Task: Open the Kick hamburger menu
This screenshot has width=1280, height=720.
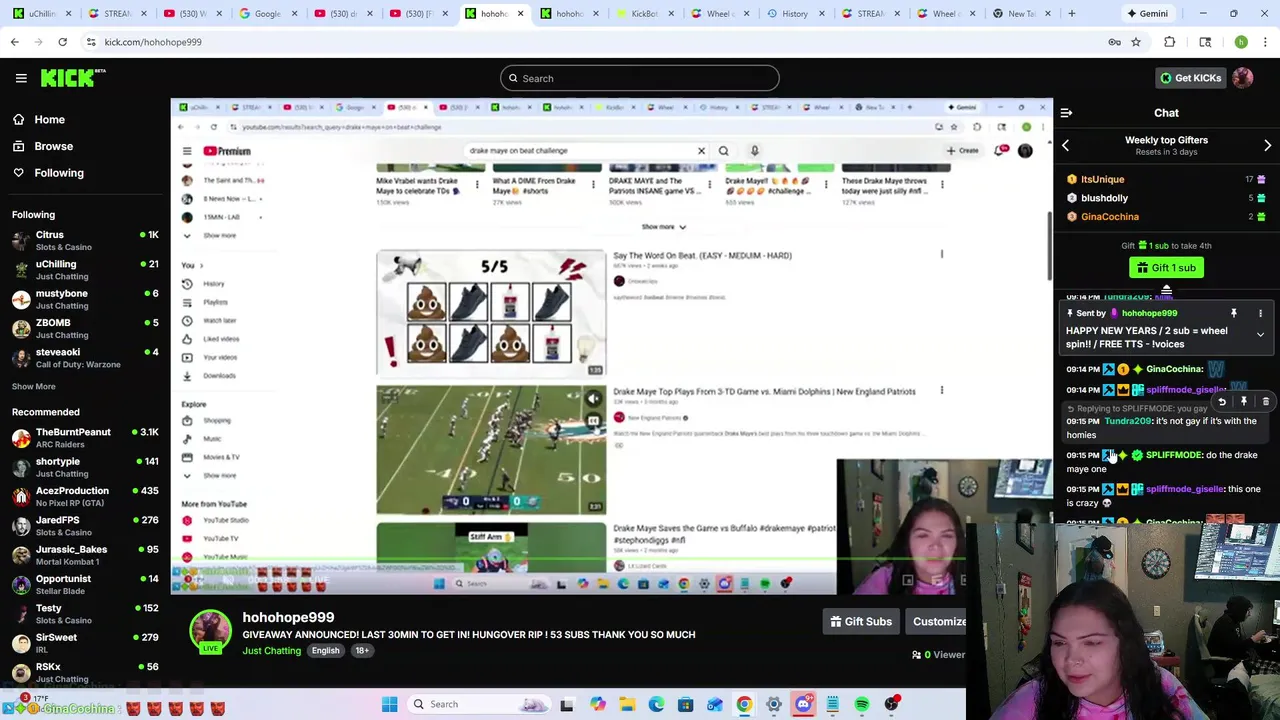Action: pyautogui.click(x=21, y=78)
